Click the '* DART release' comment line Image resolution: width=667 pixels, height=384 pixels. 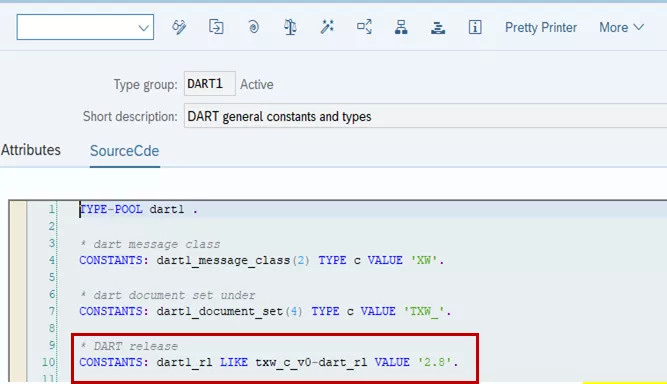[x=129, y=346]
